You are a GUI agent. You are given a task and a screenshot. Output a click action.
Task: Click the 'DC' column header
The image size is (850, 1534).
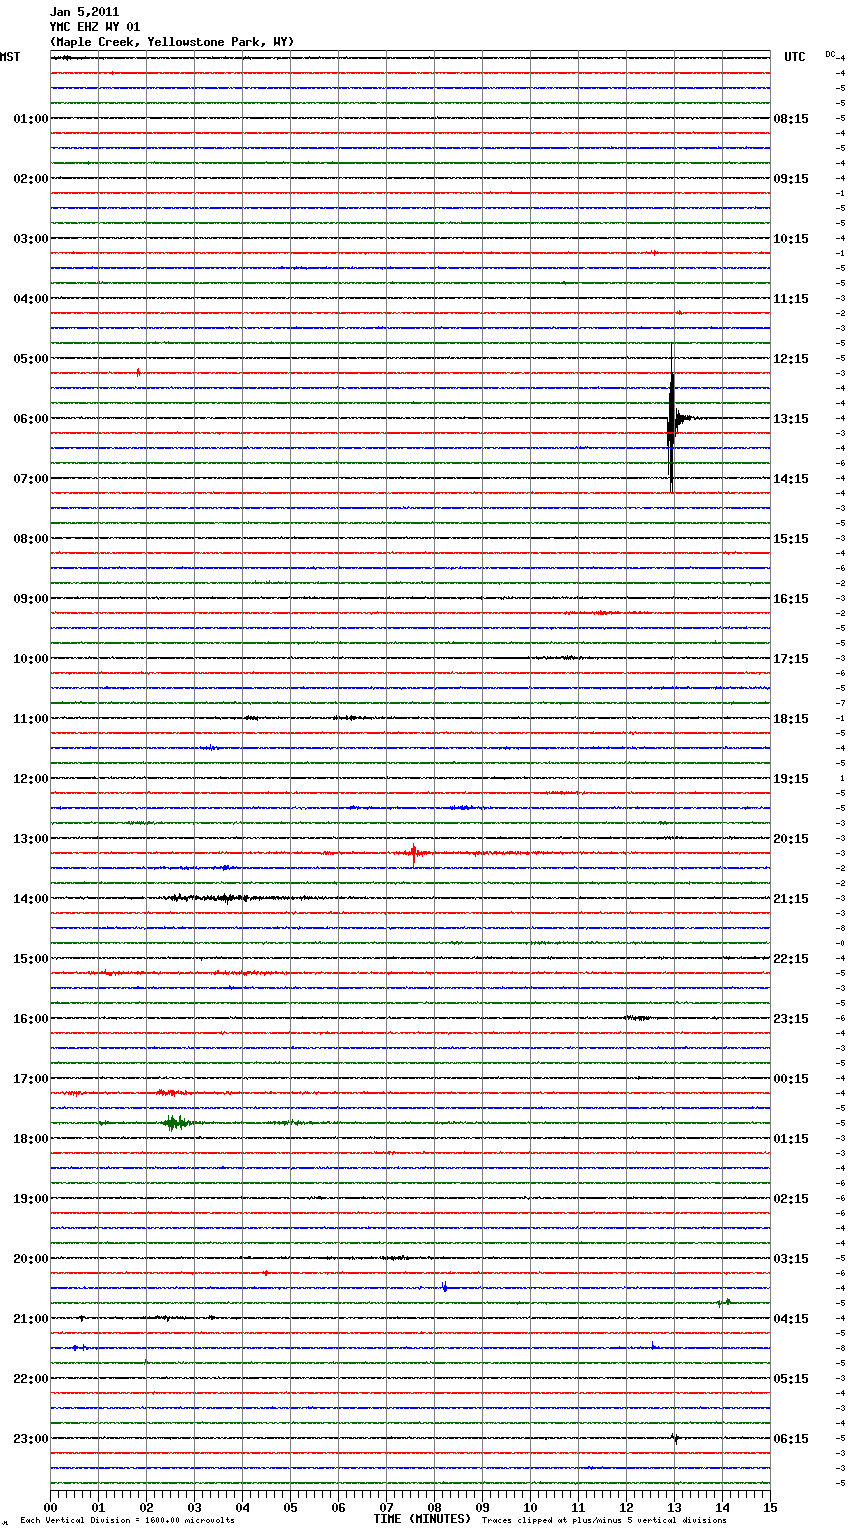pyautogui.click(x=830, y=53)
